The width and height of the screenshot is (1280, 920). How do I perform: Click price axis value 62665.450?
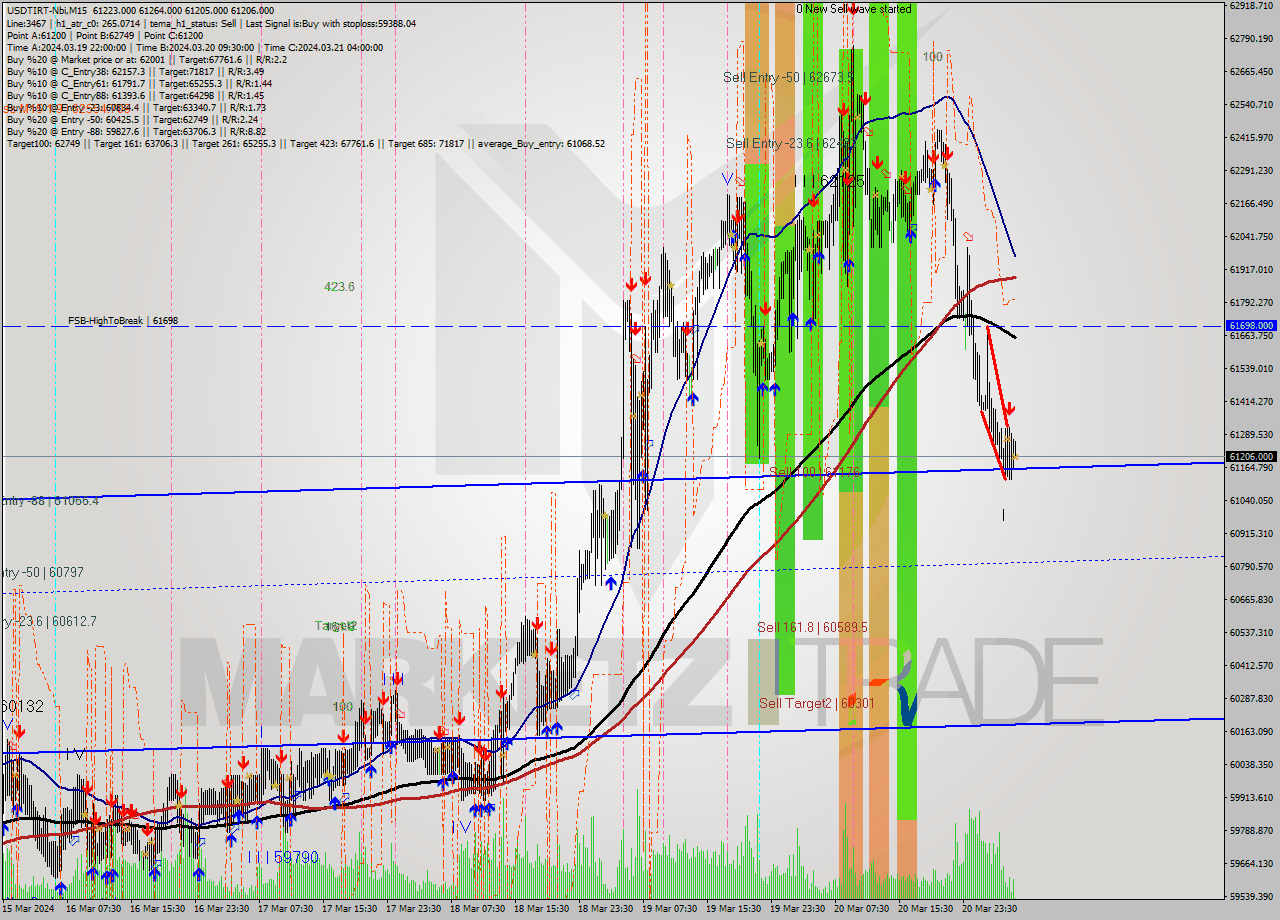[x=1250, y=72]
